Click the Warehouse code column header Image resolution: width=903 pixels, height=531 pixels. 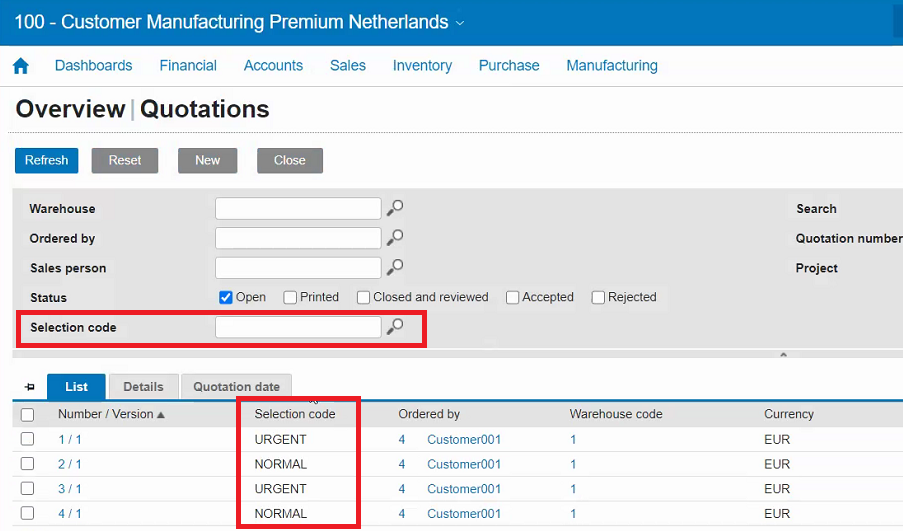click(x=616, y=414)
